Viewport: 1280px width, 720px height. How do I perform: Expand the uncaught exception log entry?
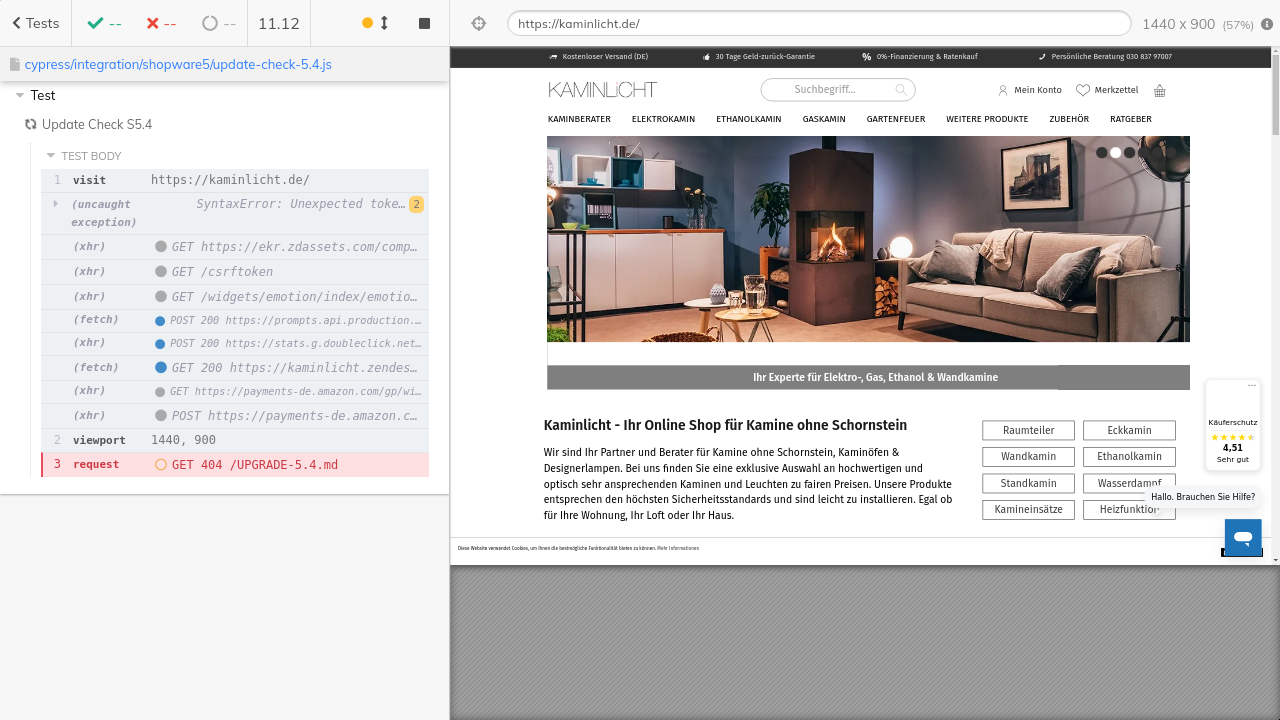point(56,204)
